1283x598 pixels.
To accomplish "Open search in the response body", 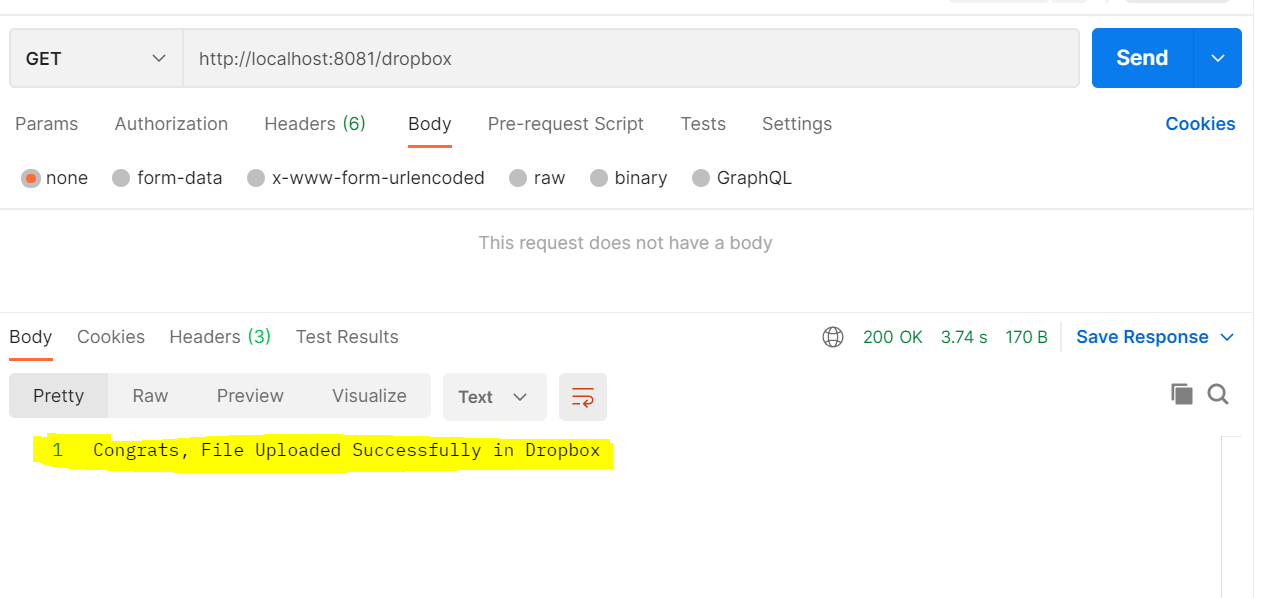I will (x=1218, y=394).
